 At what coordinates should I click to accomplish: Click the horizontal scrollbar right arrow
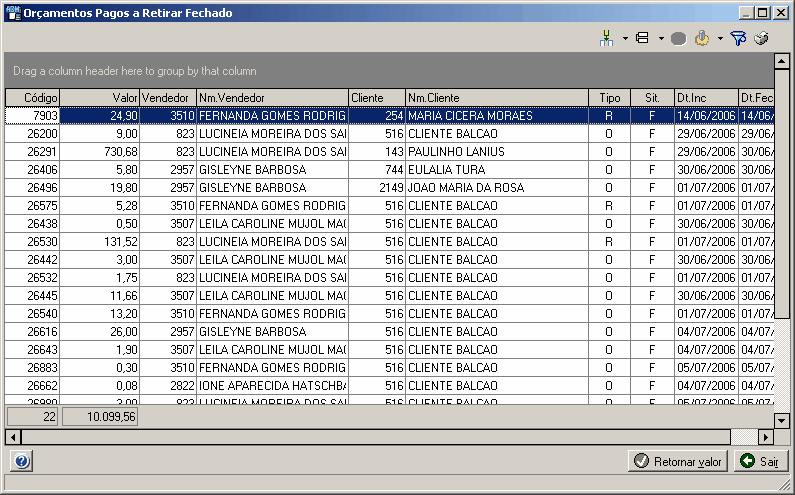pos(766,437)
